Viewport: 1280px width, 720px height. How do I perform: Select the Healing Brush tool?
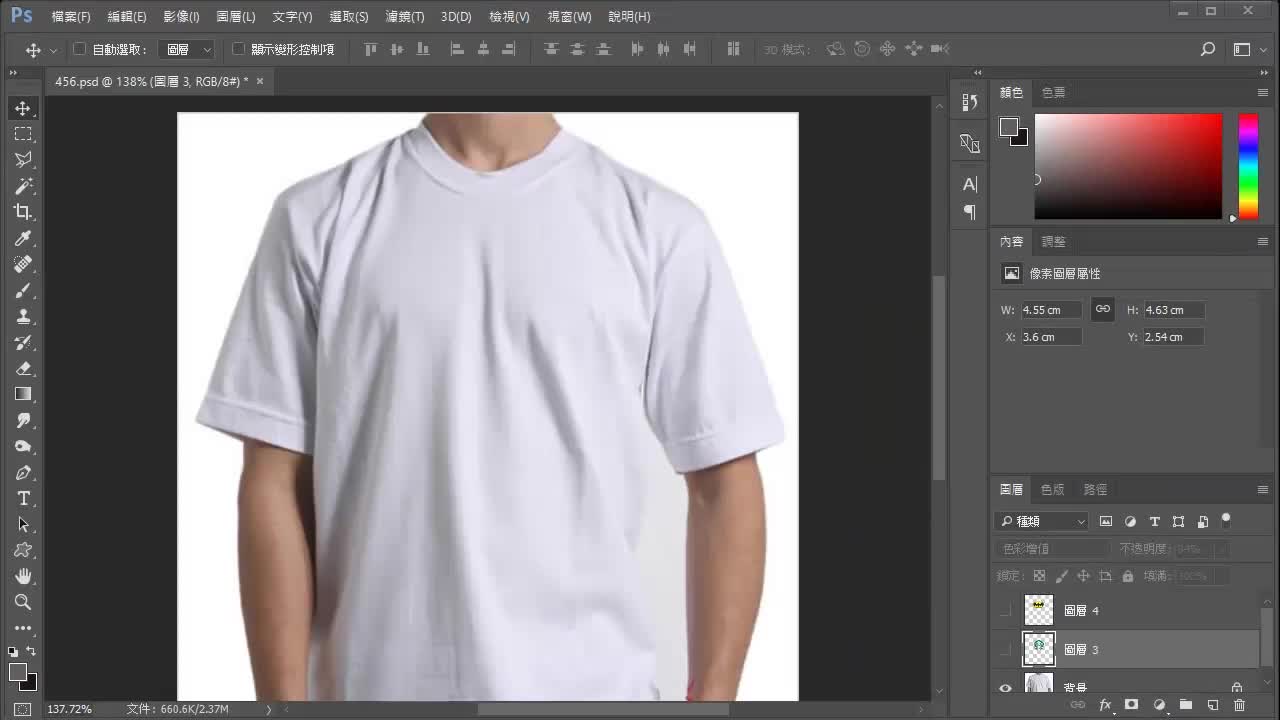(23, 264)
